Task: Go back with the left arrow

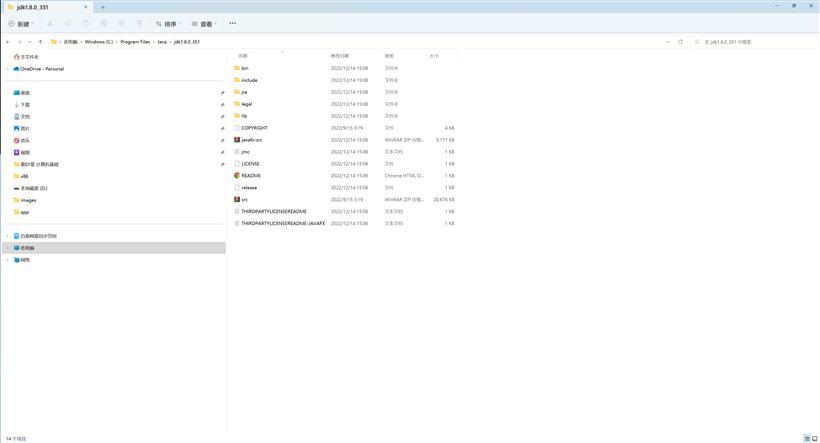Action: click(x=8, y=42)
